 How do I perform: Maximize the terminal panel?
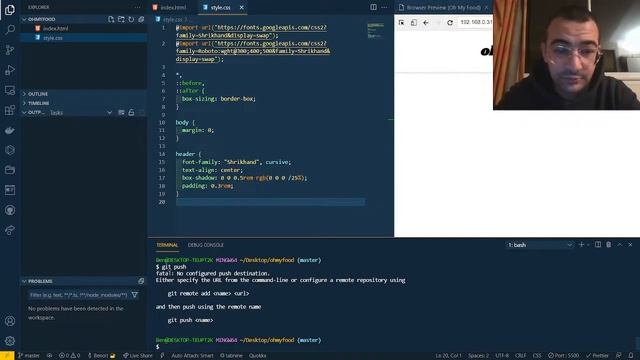click(x=620, y=244)
